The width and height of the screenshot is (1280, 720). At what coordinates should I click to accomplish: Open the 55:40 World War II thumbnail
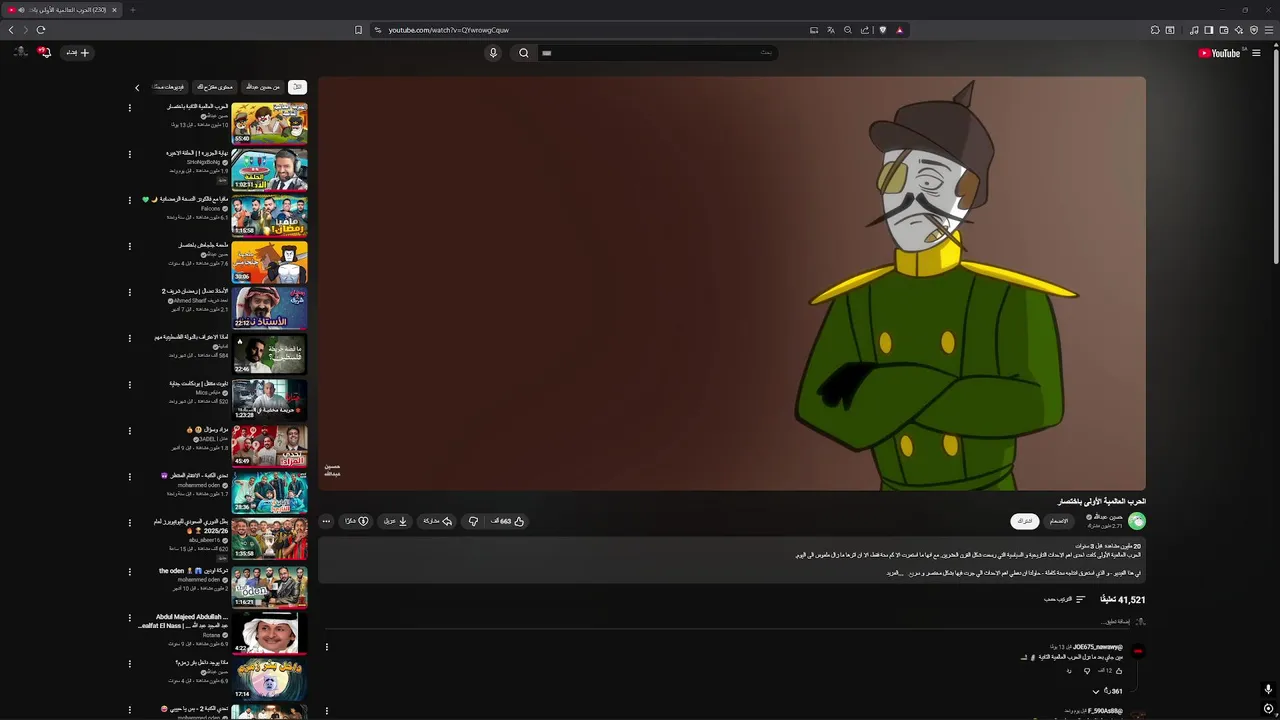click(x=270, y=122)
